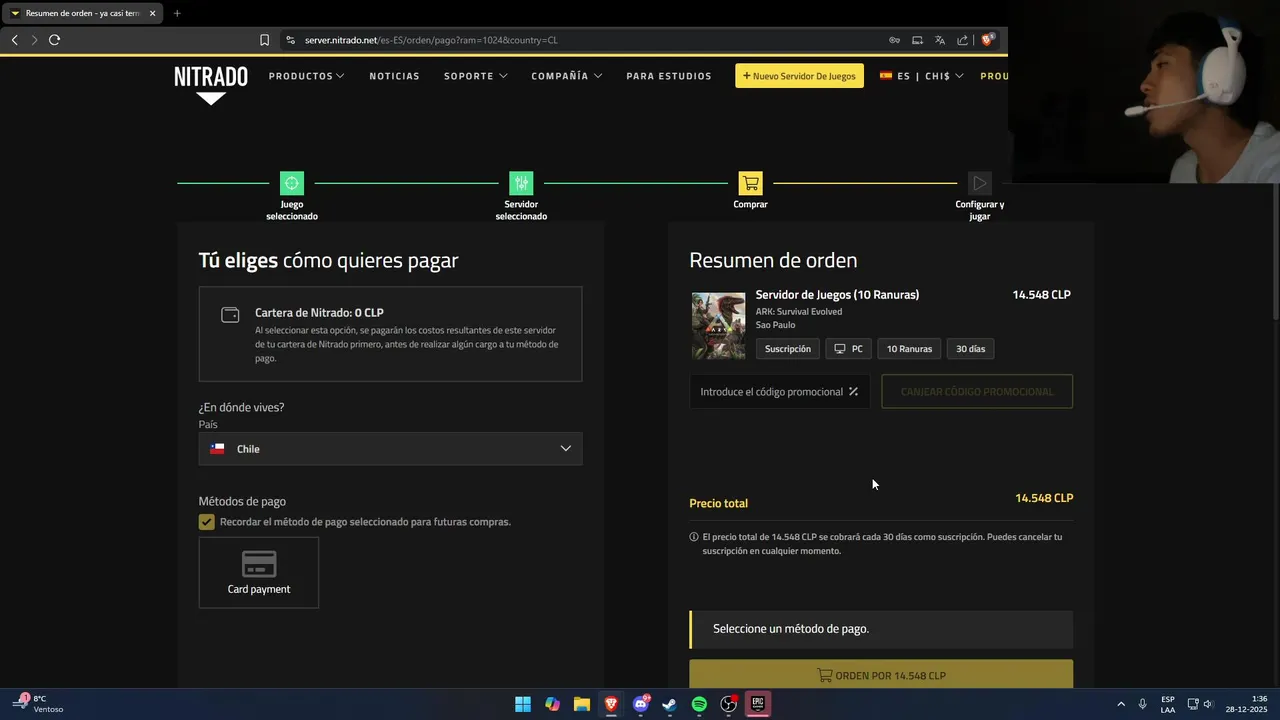The height and width of the screenshot is (720, 1280).
Task: Click 'Nuevo Servidor De Juegos' button
Action: 799,76
